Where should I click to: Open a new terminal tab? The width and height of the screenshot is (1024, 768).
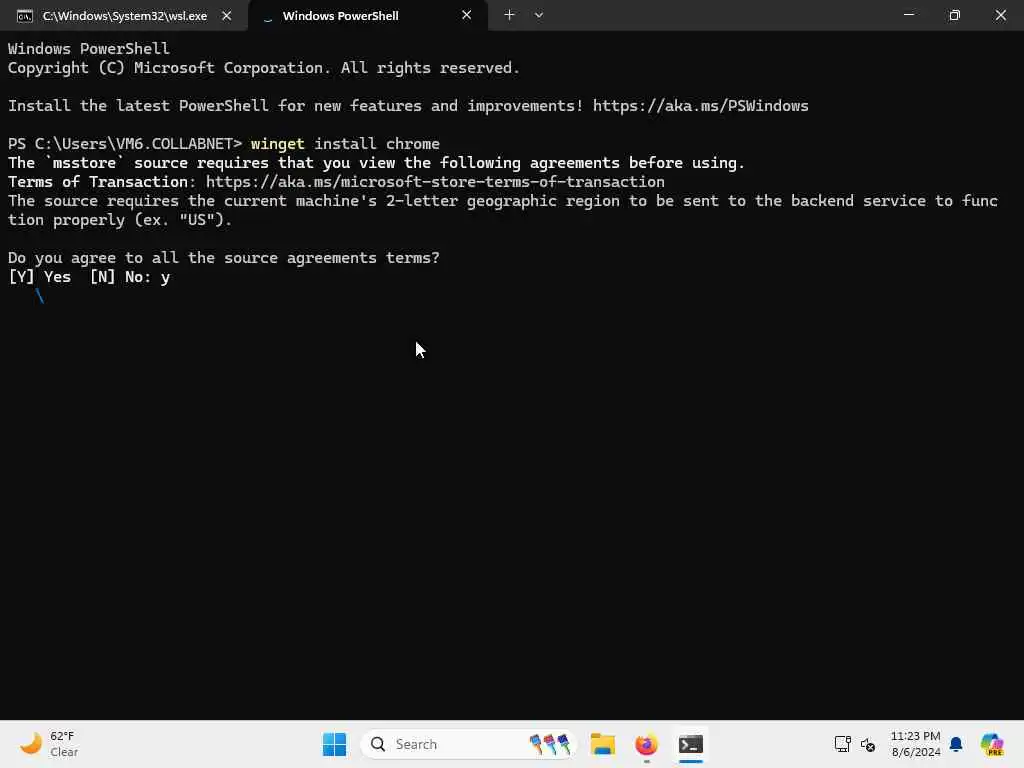coord(509,15)
